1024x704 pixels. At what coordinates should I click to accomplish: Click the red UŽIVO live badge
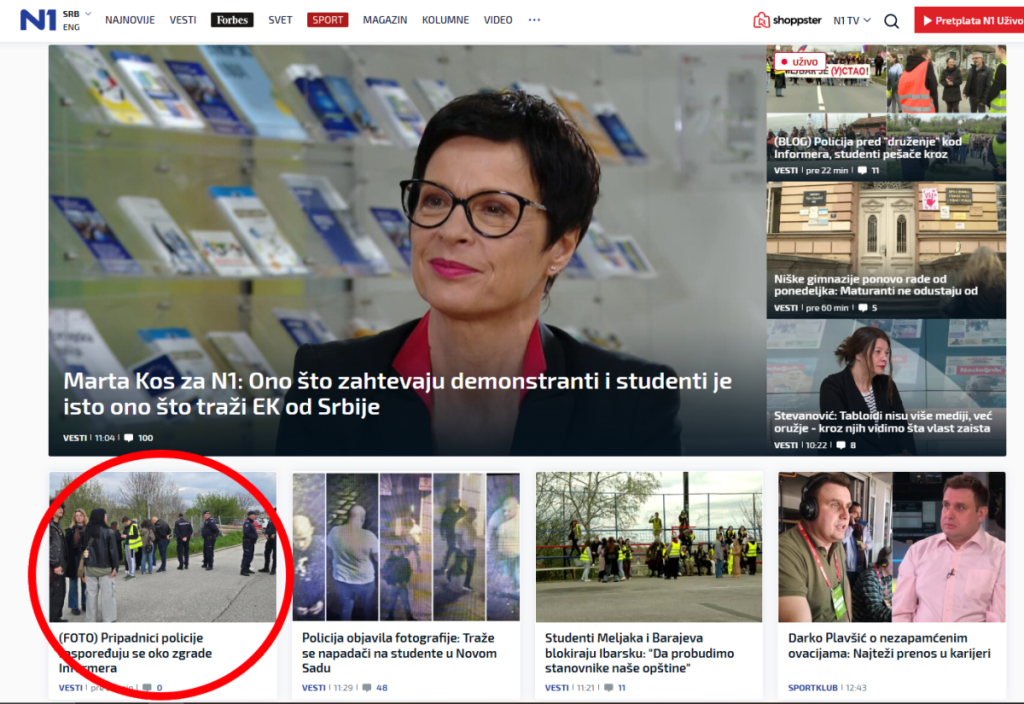tap(800, 62)
